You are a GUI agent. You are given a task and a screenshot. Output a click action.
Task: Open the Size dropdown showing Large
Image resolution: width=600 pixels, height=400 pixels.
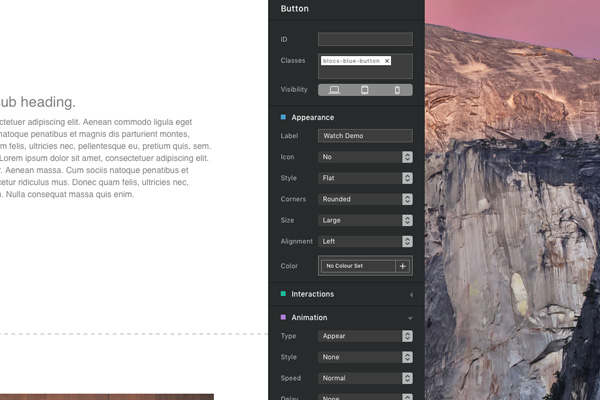(x=365, y=220)
